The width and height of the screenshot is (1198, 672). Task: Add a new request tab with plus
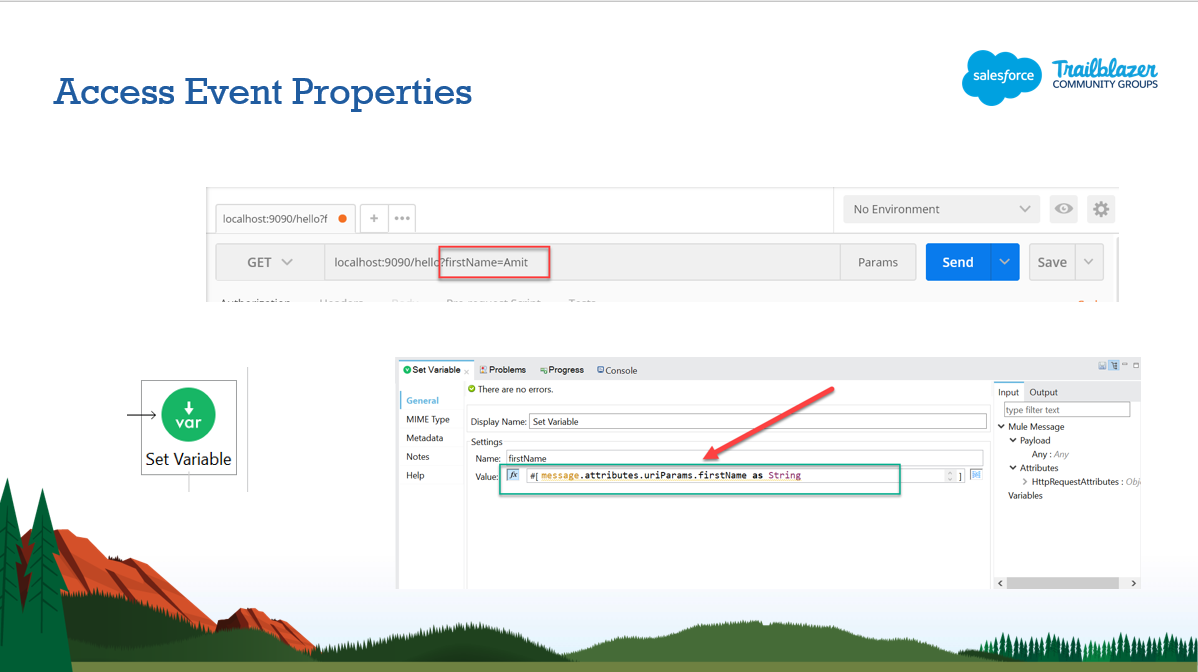coord(374,218)
